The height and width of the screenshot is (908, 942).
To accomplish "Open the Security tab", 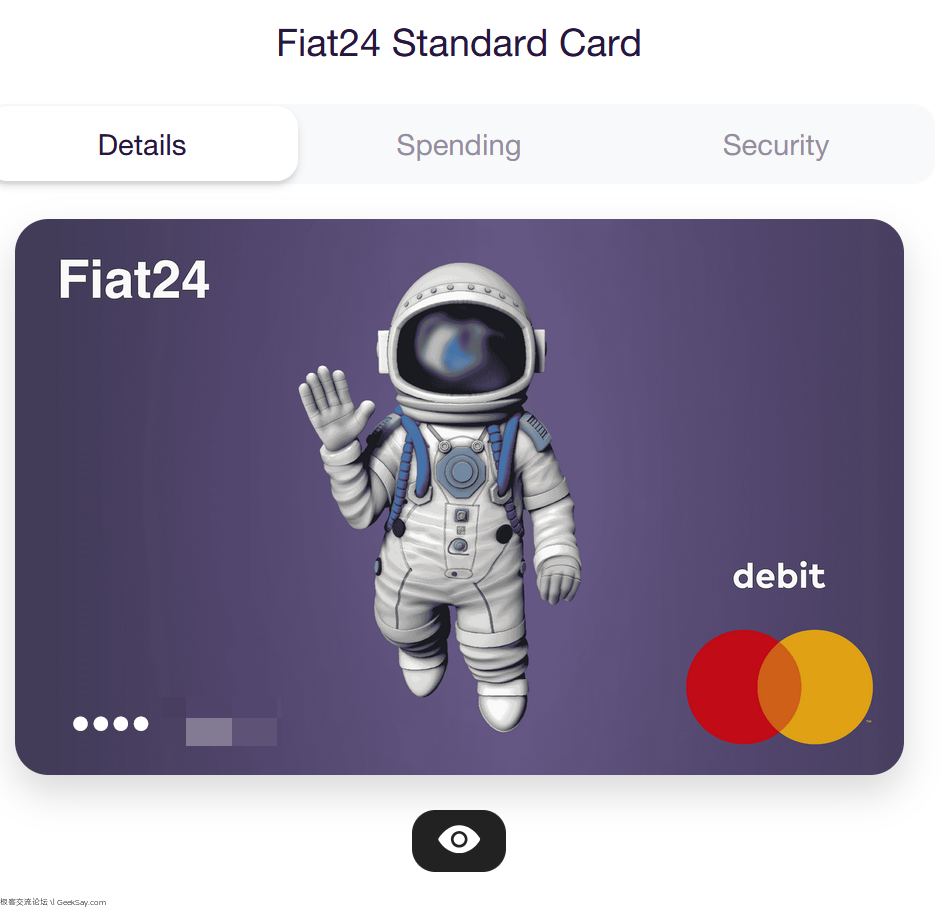I will click(775, 145).
